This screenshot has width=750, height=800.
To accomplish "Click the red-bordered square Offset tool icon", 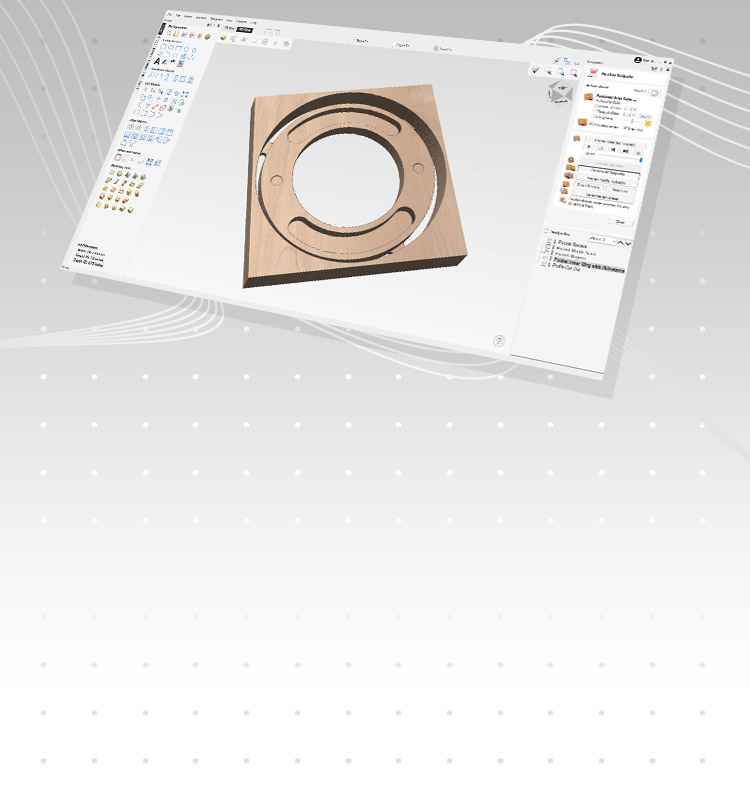I will coord(118,157).
